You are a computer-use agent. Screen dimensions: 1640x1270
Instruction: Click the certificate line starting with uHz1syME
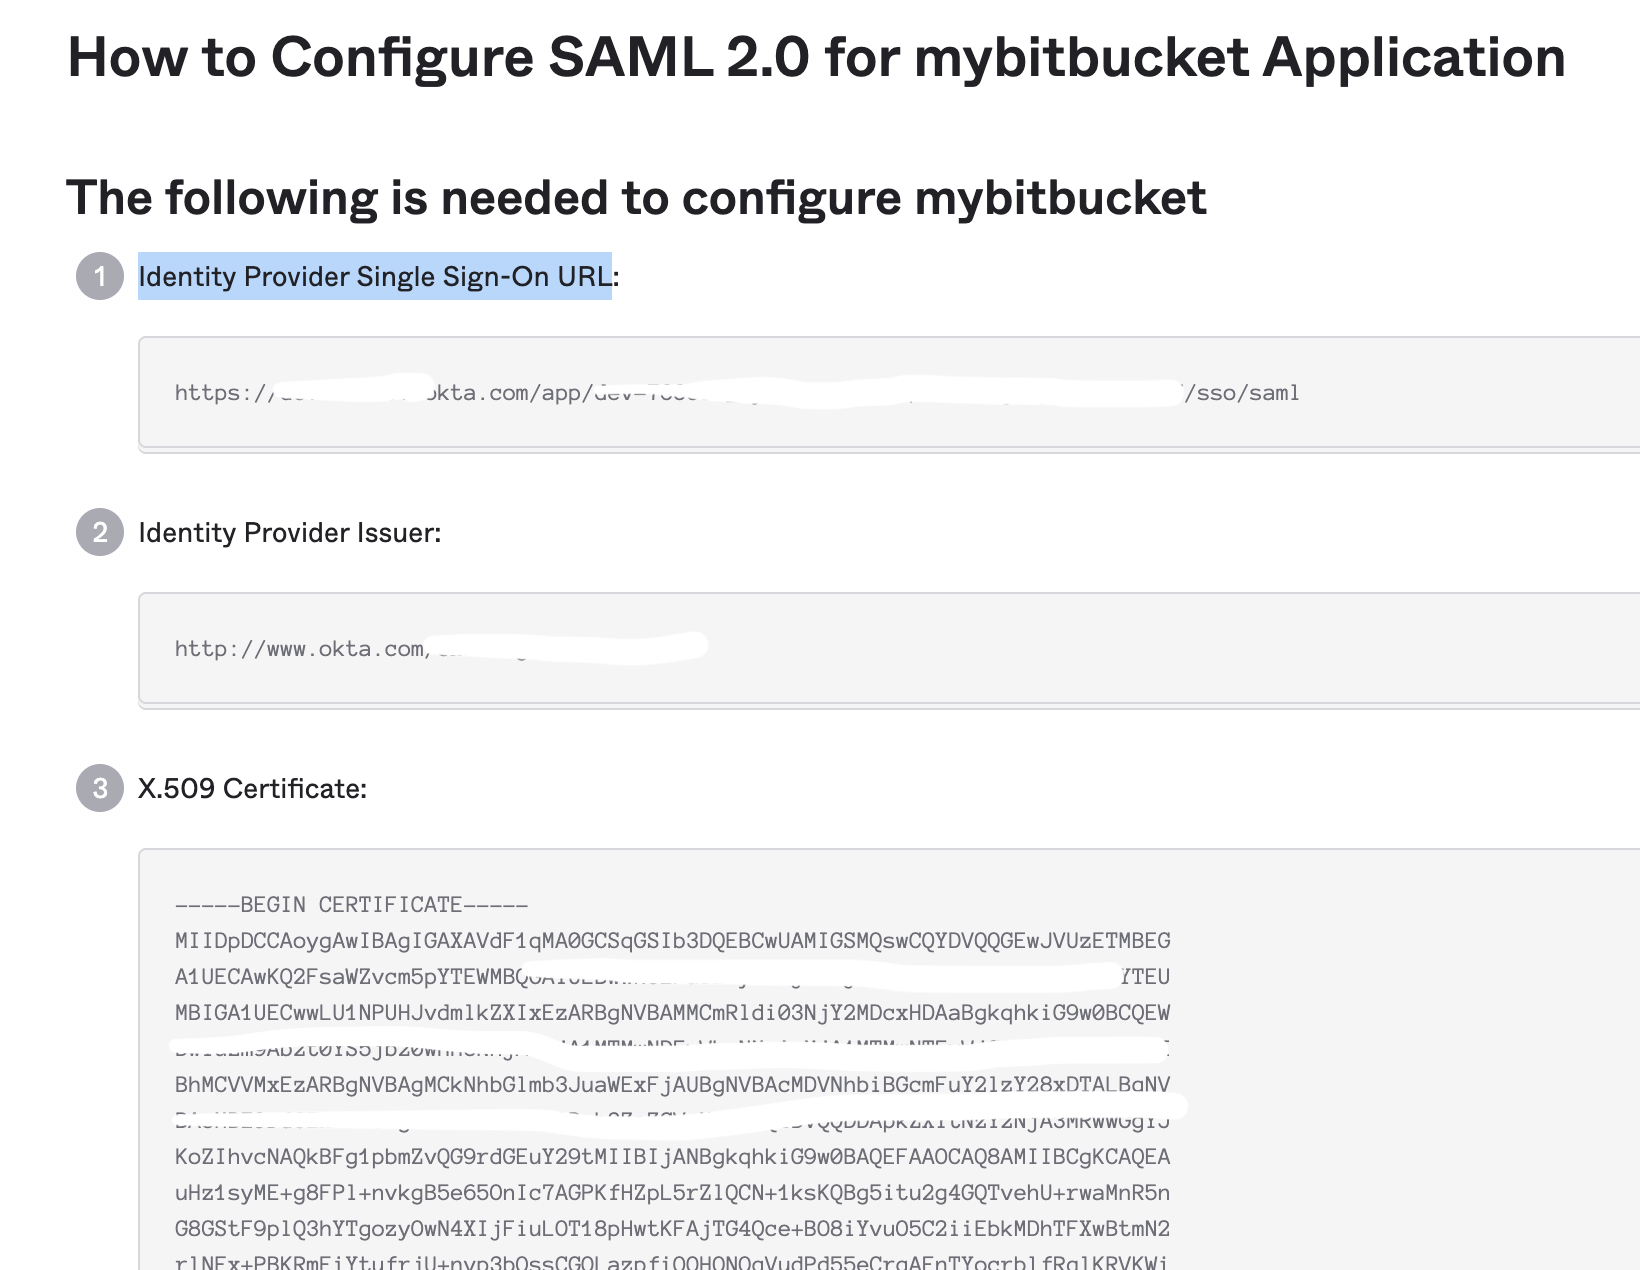tap(672, 1193)
